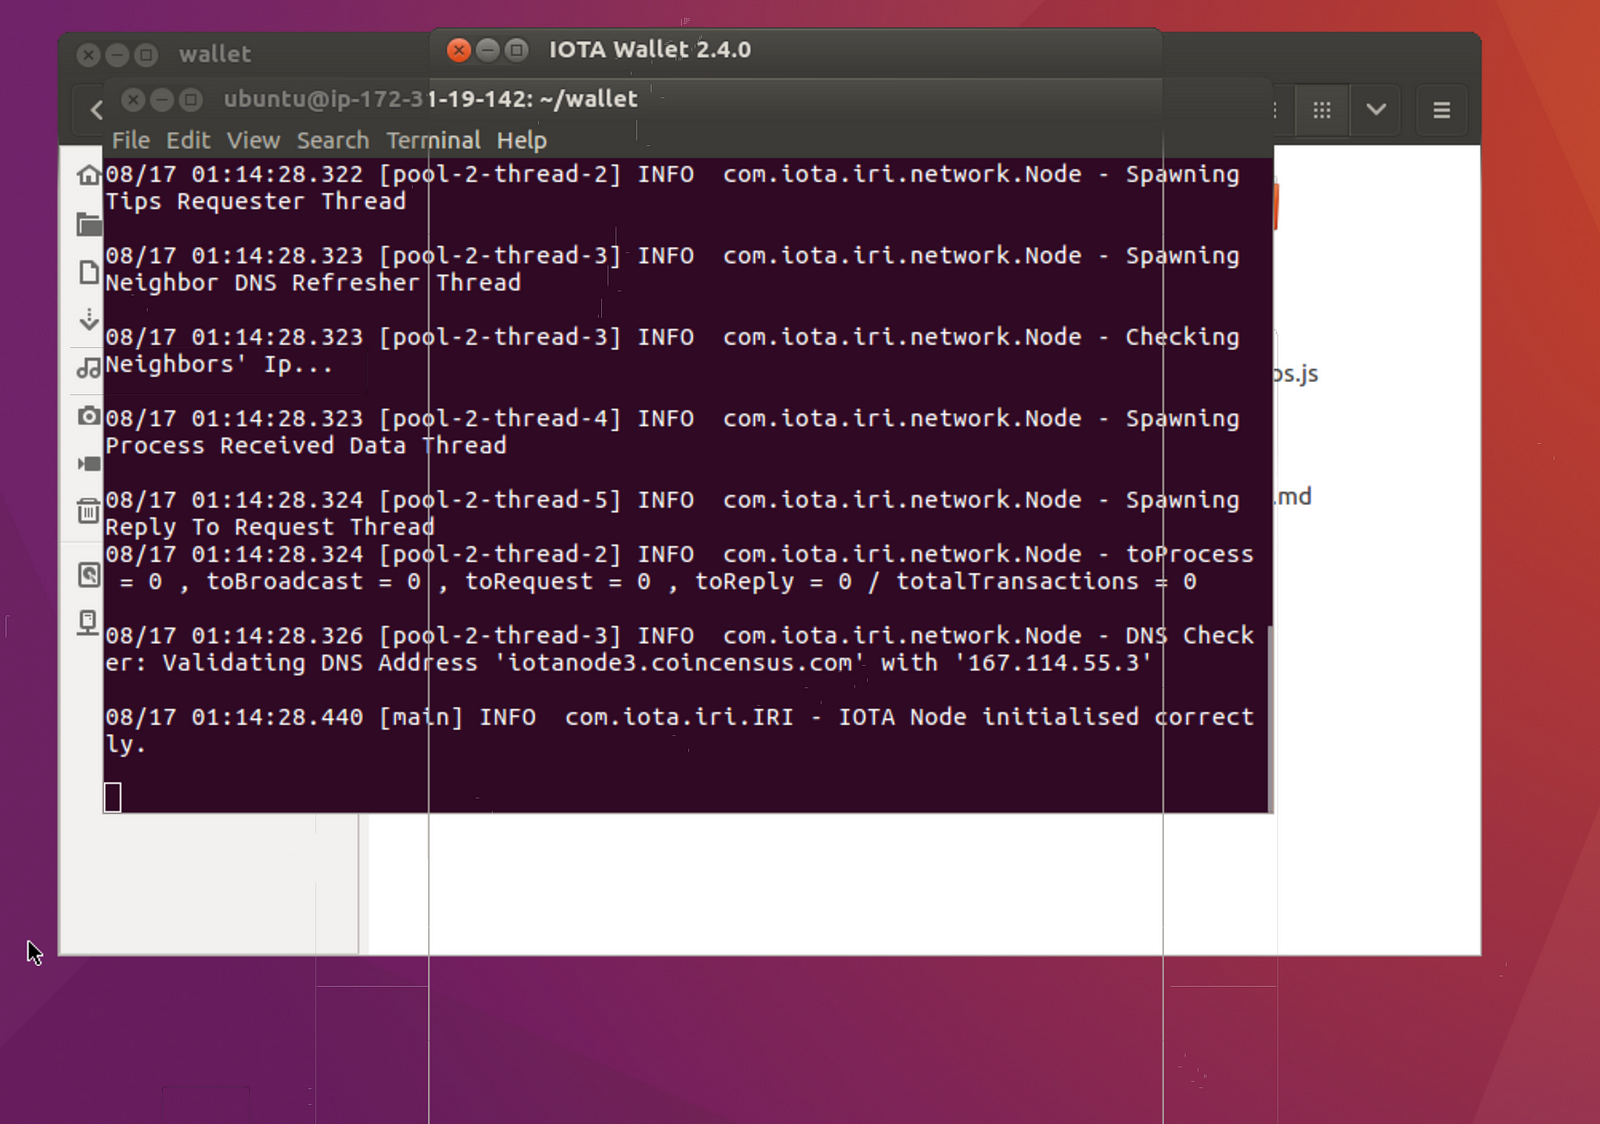Screen dimensions: 1600x1124
Task: Click 'Reply To Request Thread' log line
Action: pyautogui.click(x=270, y=527)
